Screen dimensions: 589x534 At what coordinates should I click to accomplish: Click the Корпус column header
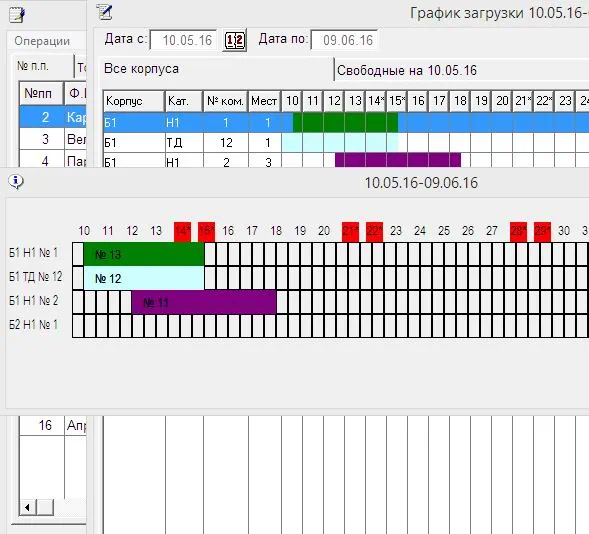pos(134,101)
